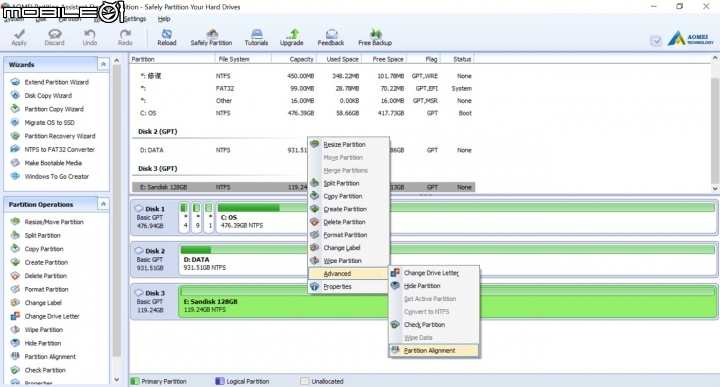720x387 pixels.
Task: Launch the Disk Copy Wizard
Action: 42,95
